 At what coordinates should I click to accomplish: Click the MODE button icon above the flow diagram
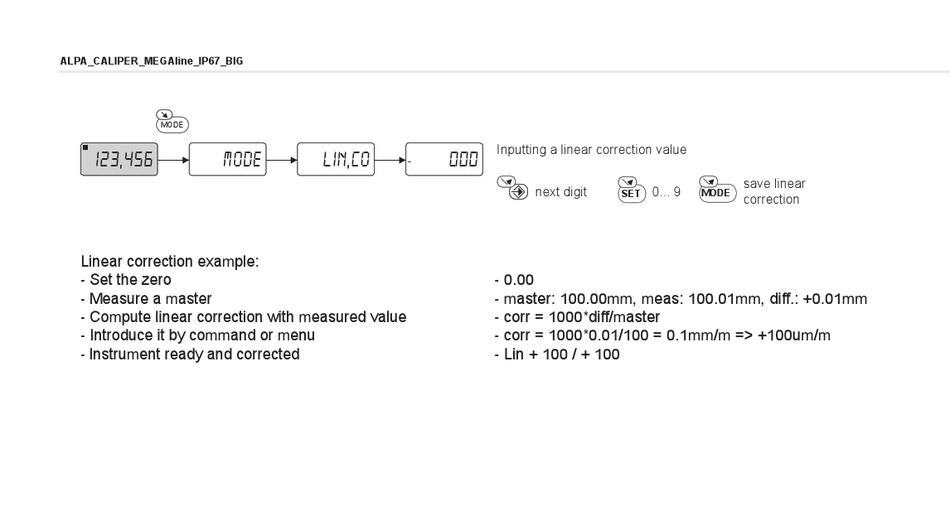172,121
